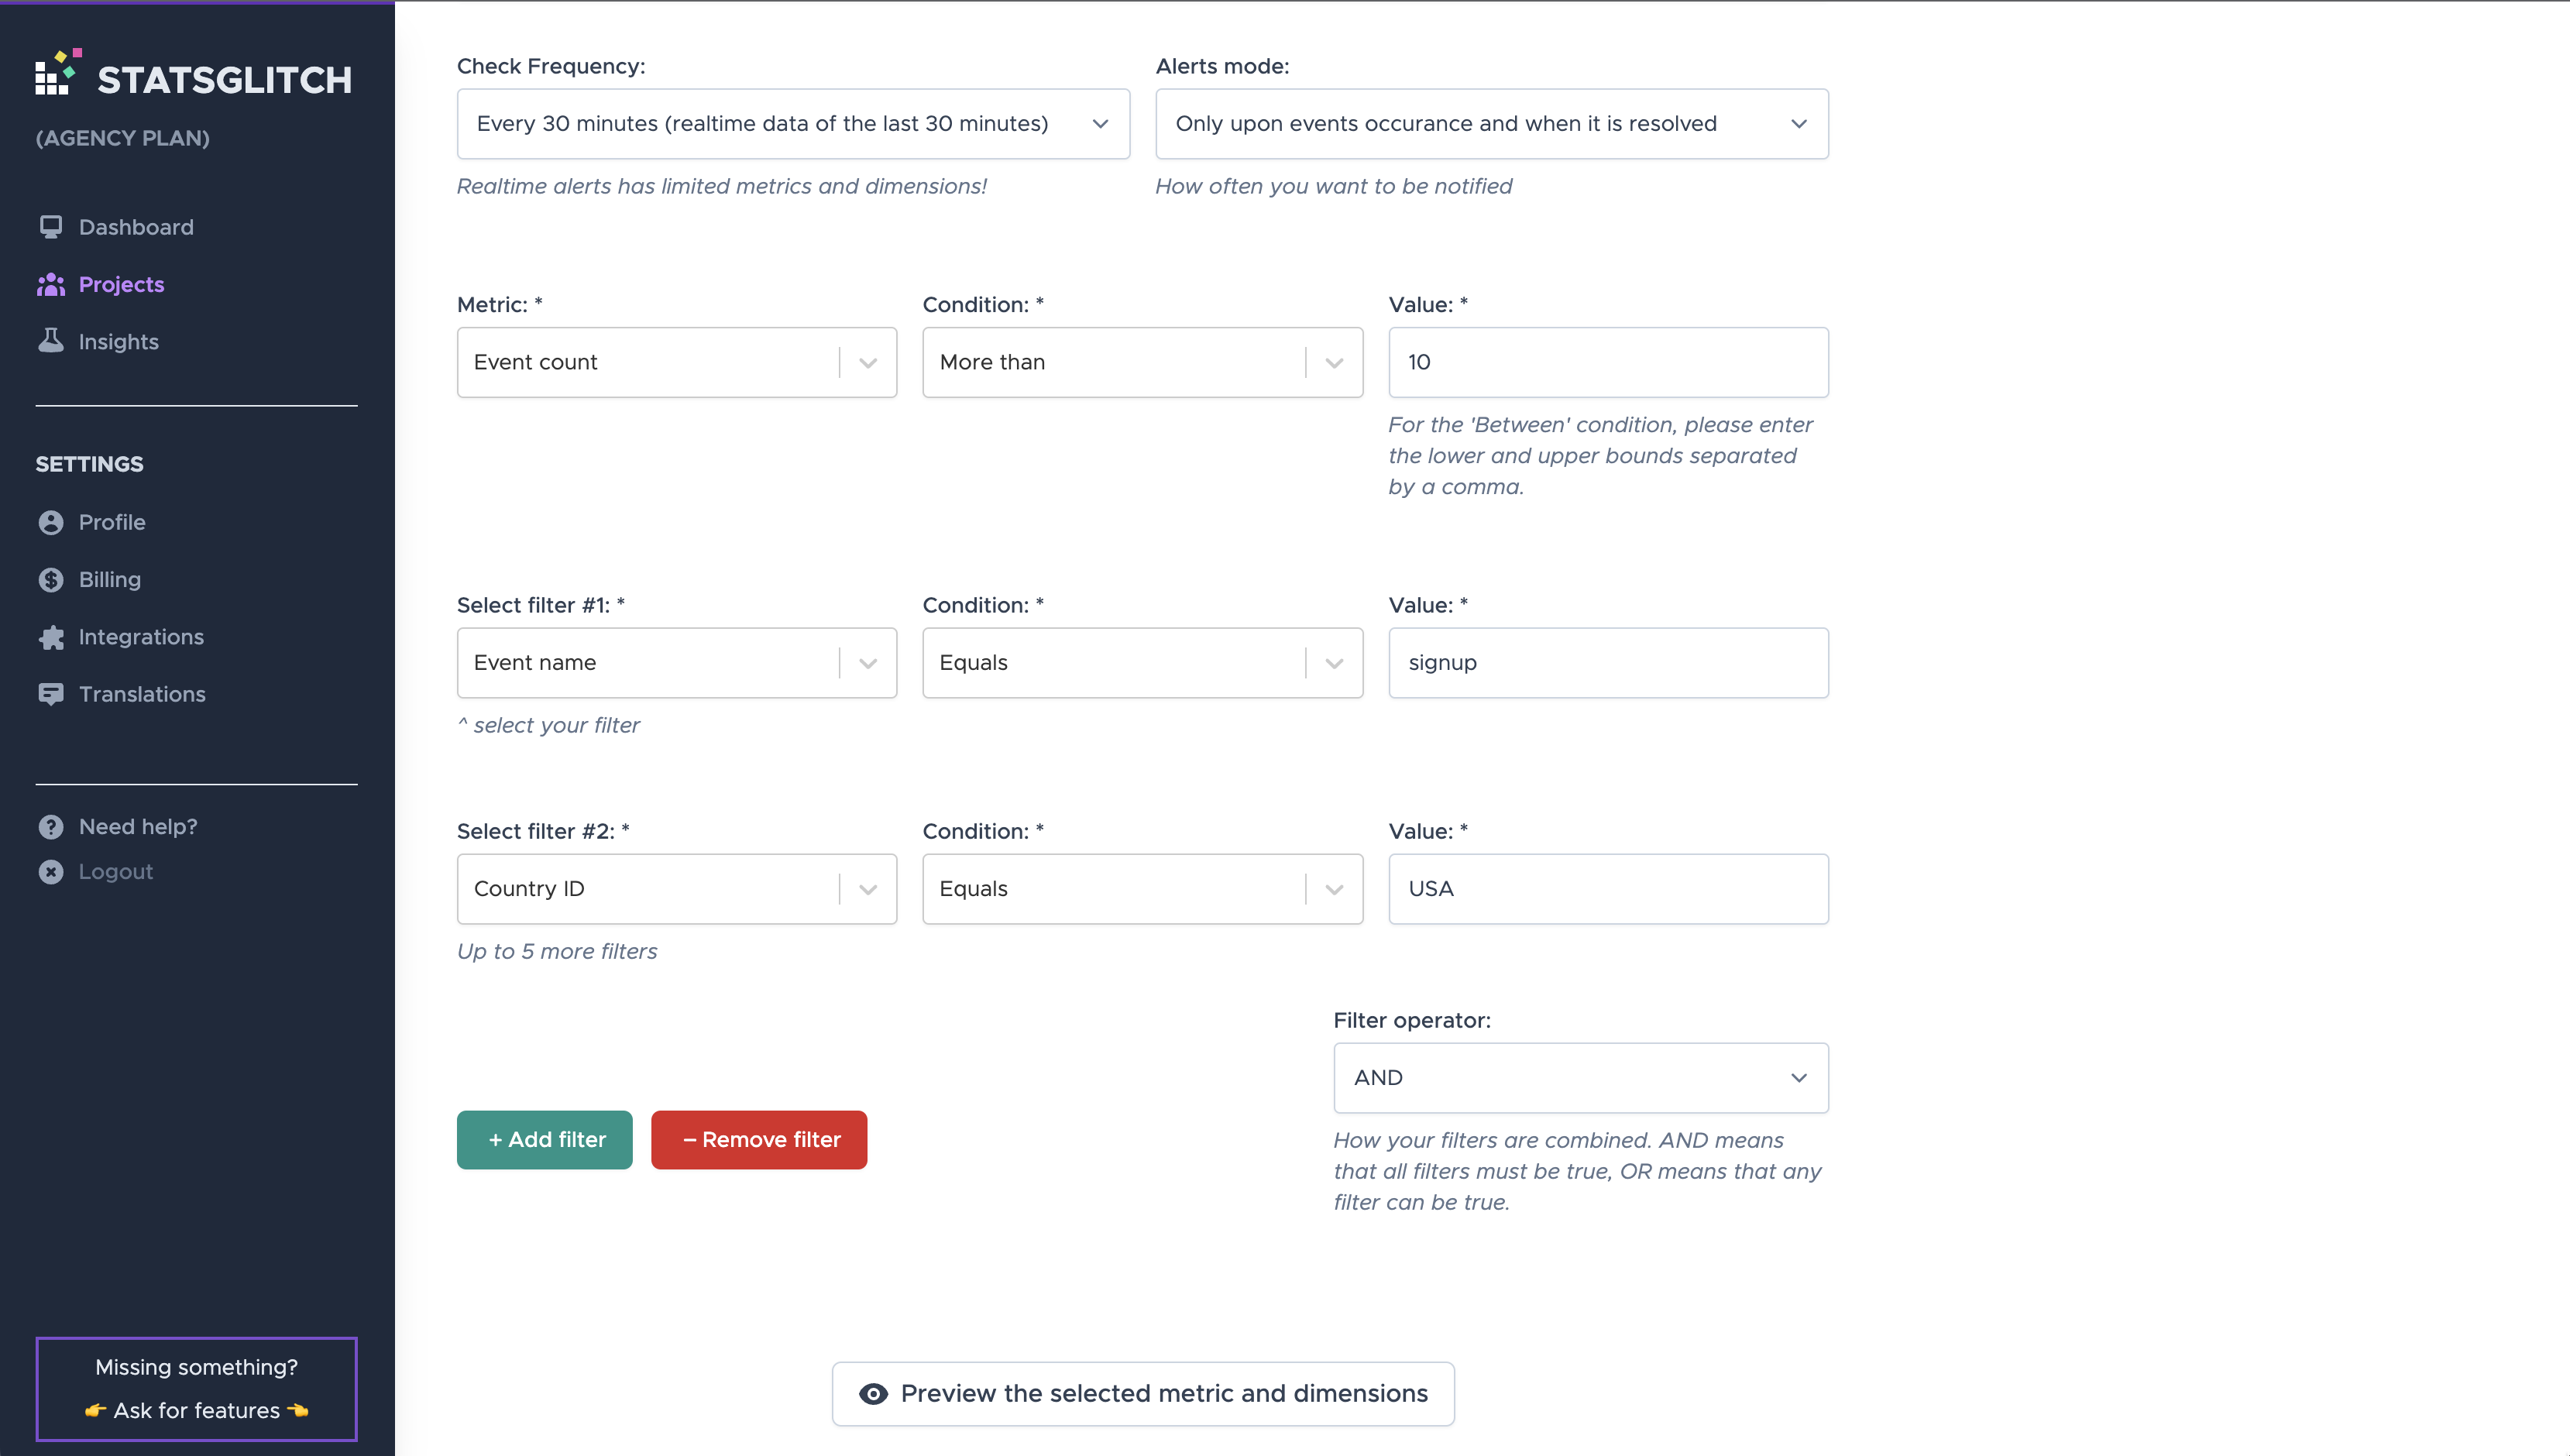Screen dimensions: 2570x1456
Task: Click the "^ select your filter" hint
Action: 548,725
